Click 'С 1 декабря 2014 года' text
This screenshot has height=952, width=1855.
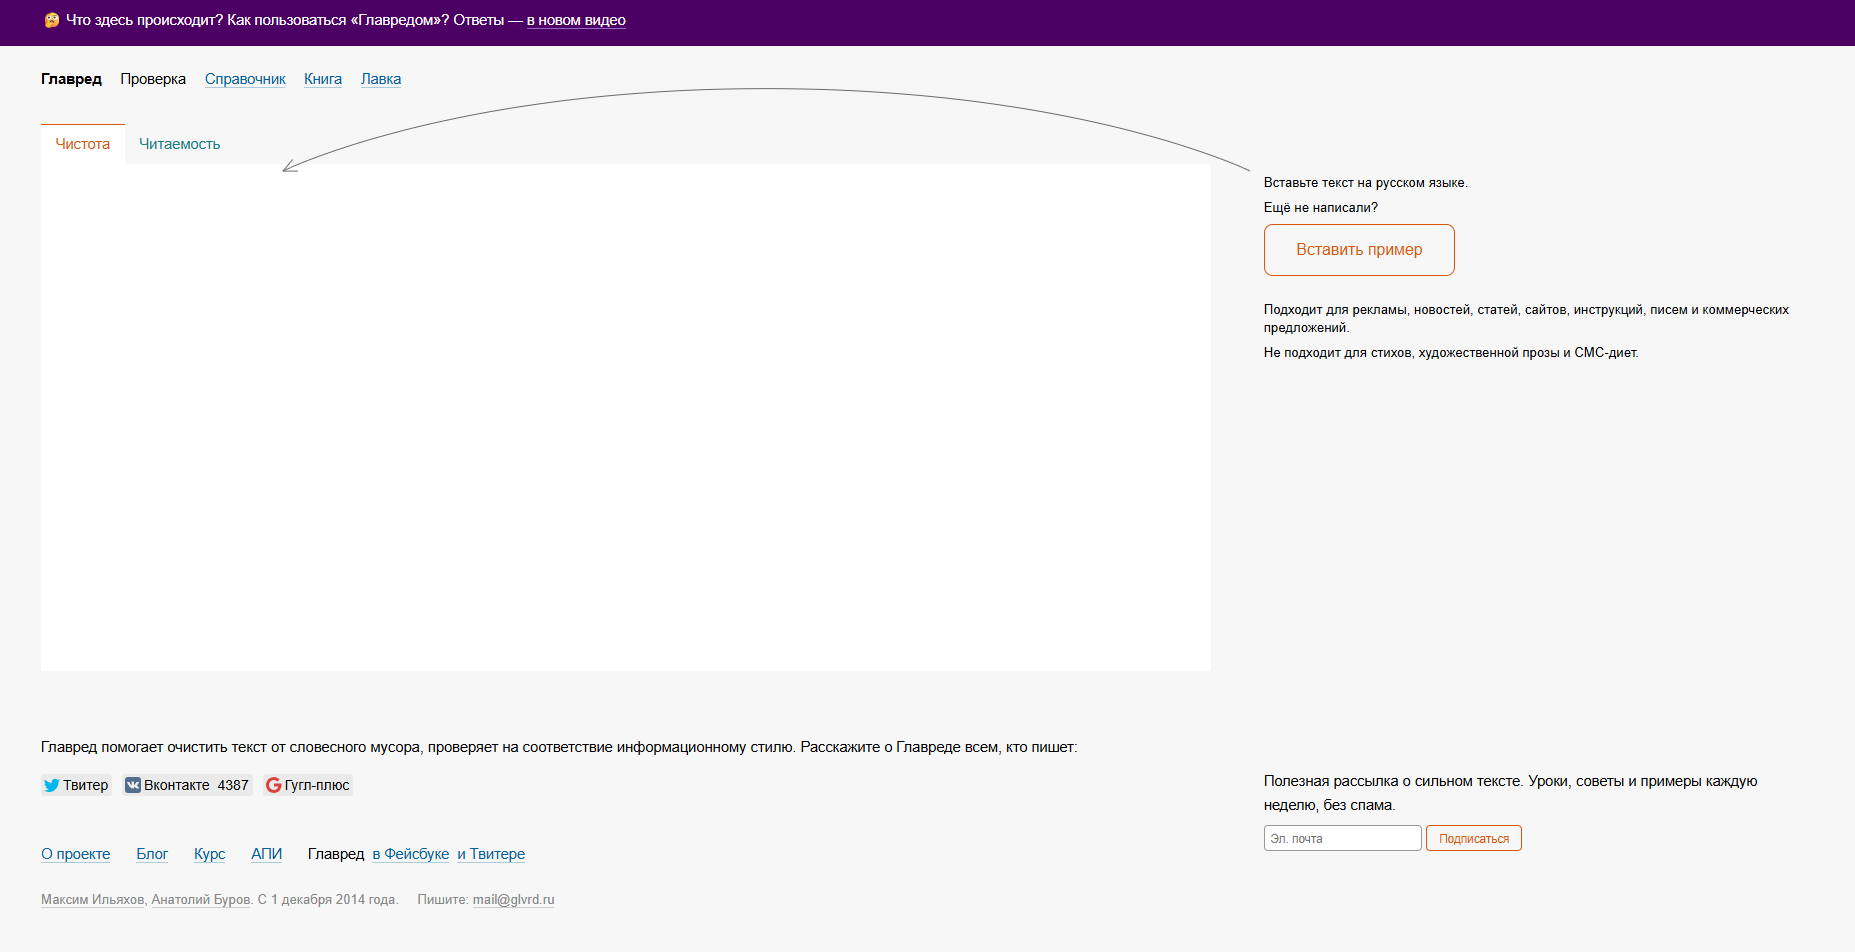tap(328, 900)
